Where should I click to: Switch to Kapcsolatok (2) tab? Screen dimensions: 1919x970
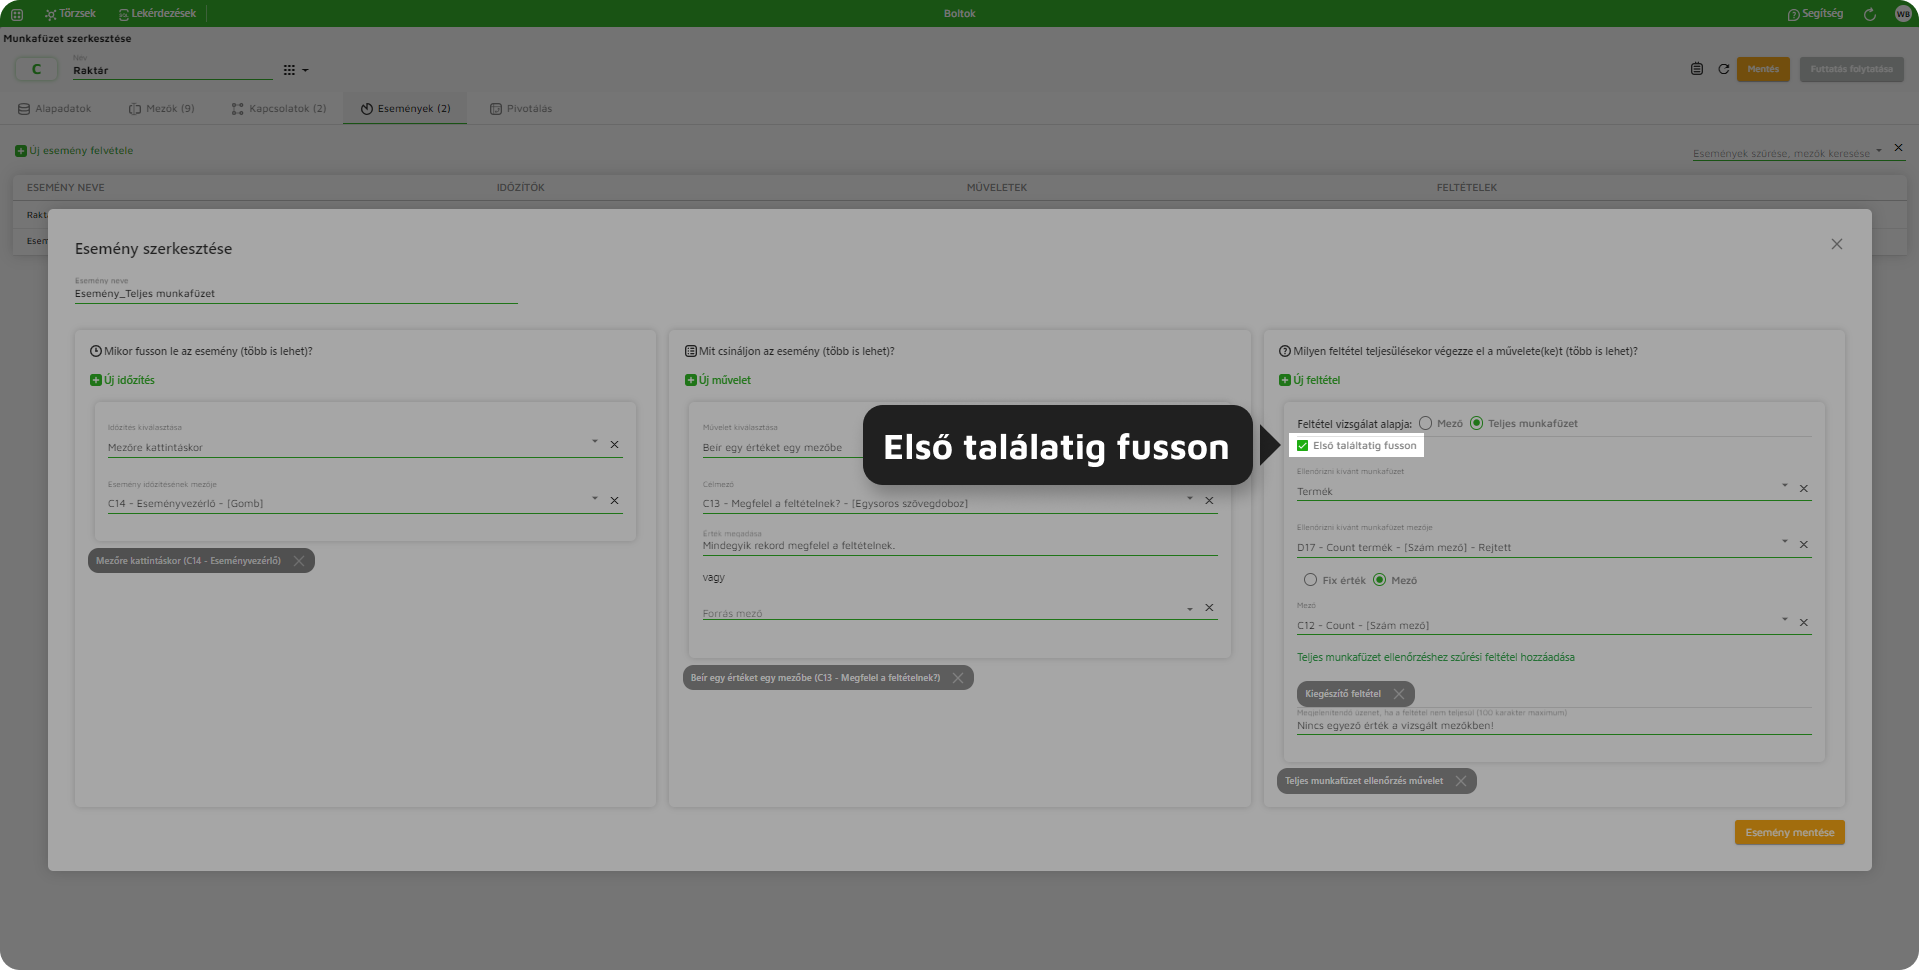[x=279, y=108]
